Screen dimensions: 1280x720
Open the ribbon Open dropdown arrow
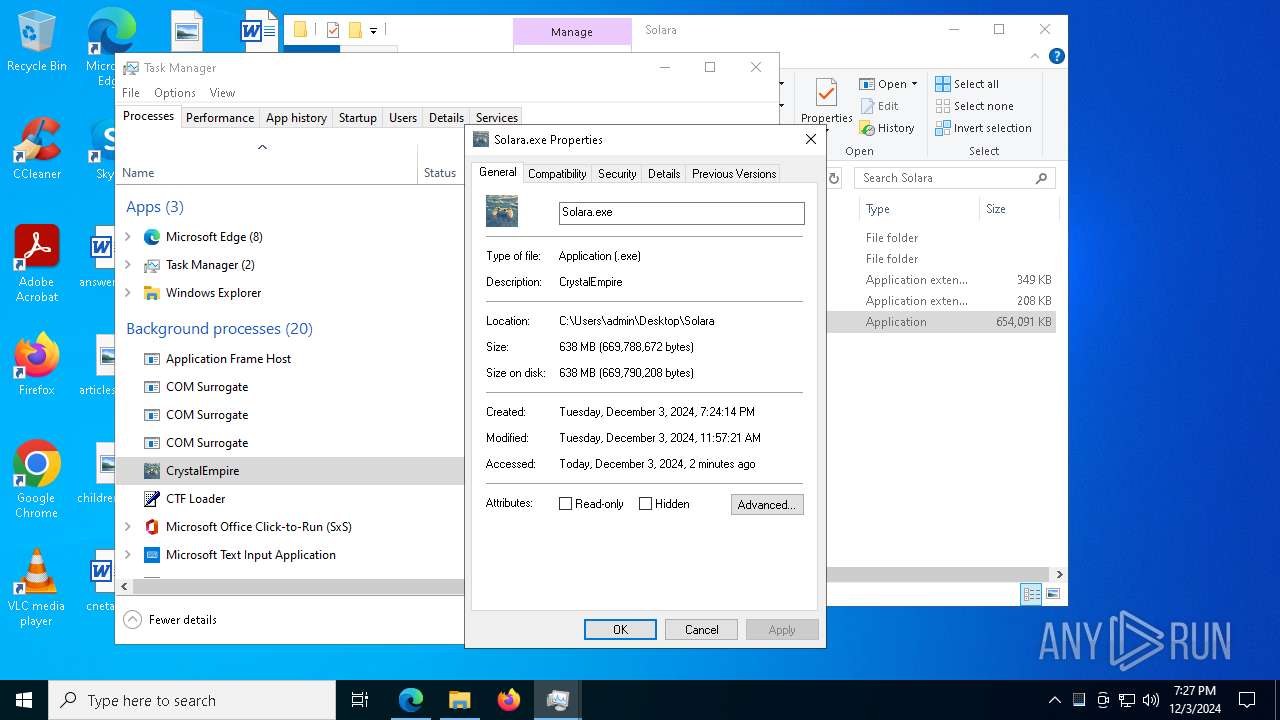(x=914, y=84)
